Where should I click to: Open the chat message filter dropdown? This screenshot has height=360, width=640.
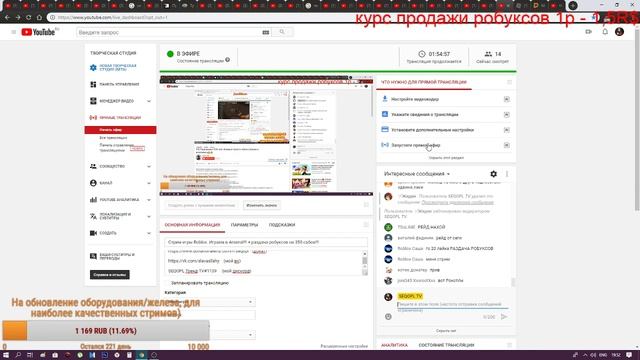point(417,174)
